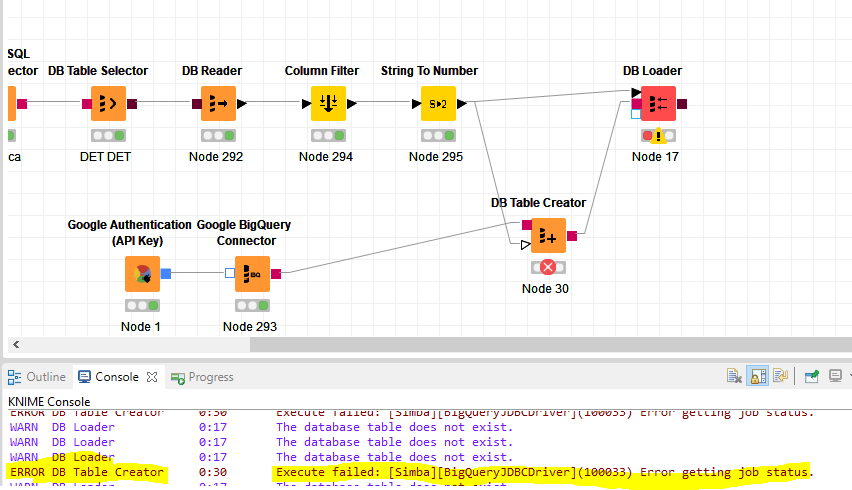Click the 'Node 294' label

[325, 157]
